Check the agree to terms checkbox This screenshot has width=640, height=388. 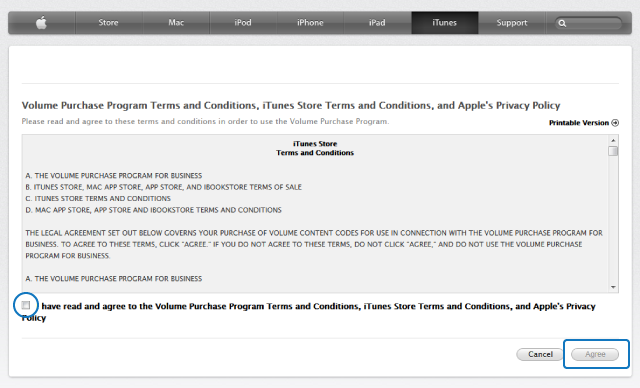(x=26, y=305)
